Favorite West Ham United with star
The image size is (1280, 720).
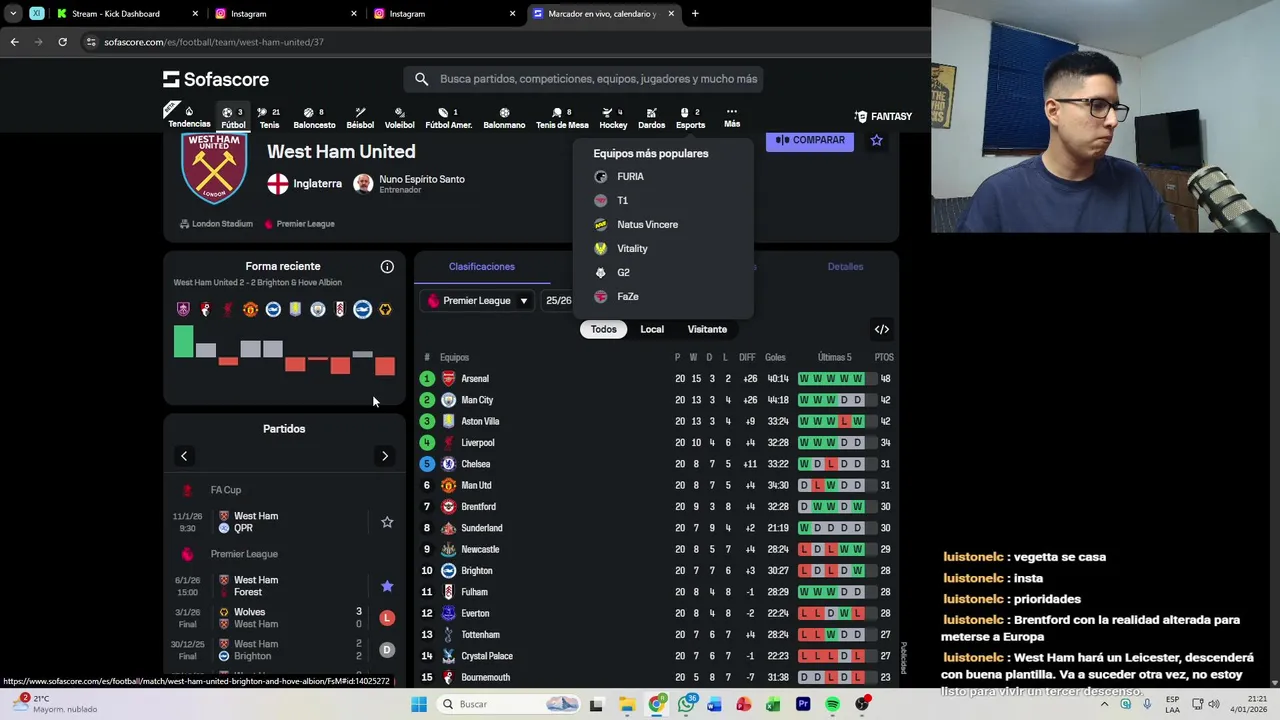(876, 140)
